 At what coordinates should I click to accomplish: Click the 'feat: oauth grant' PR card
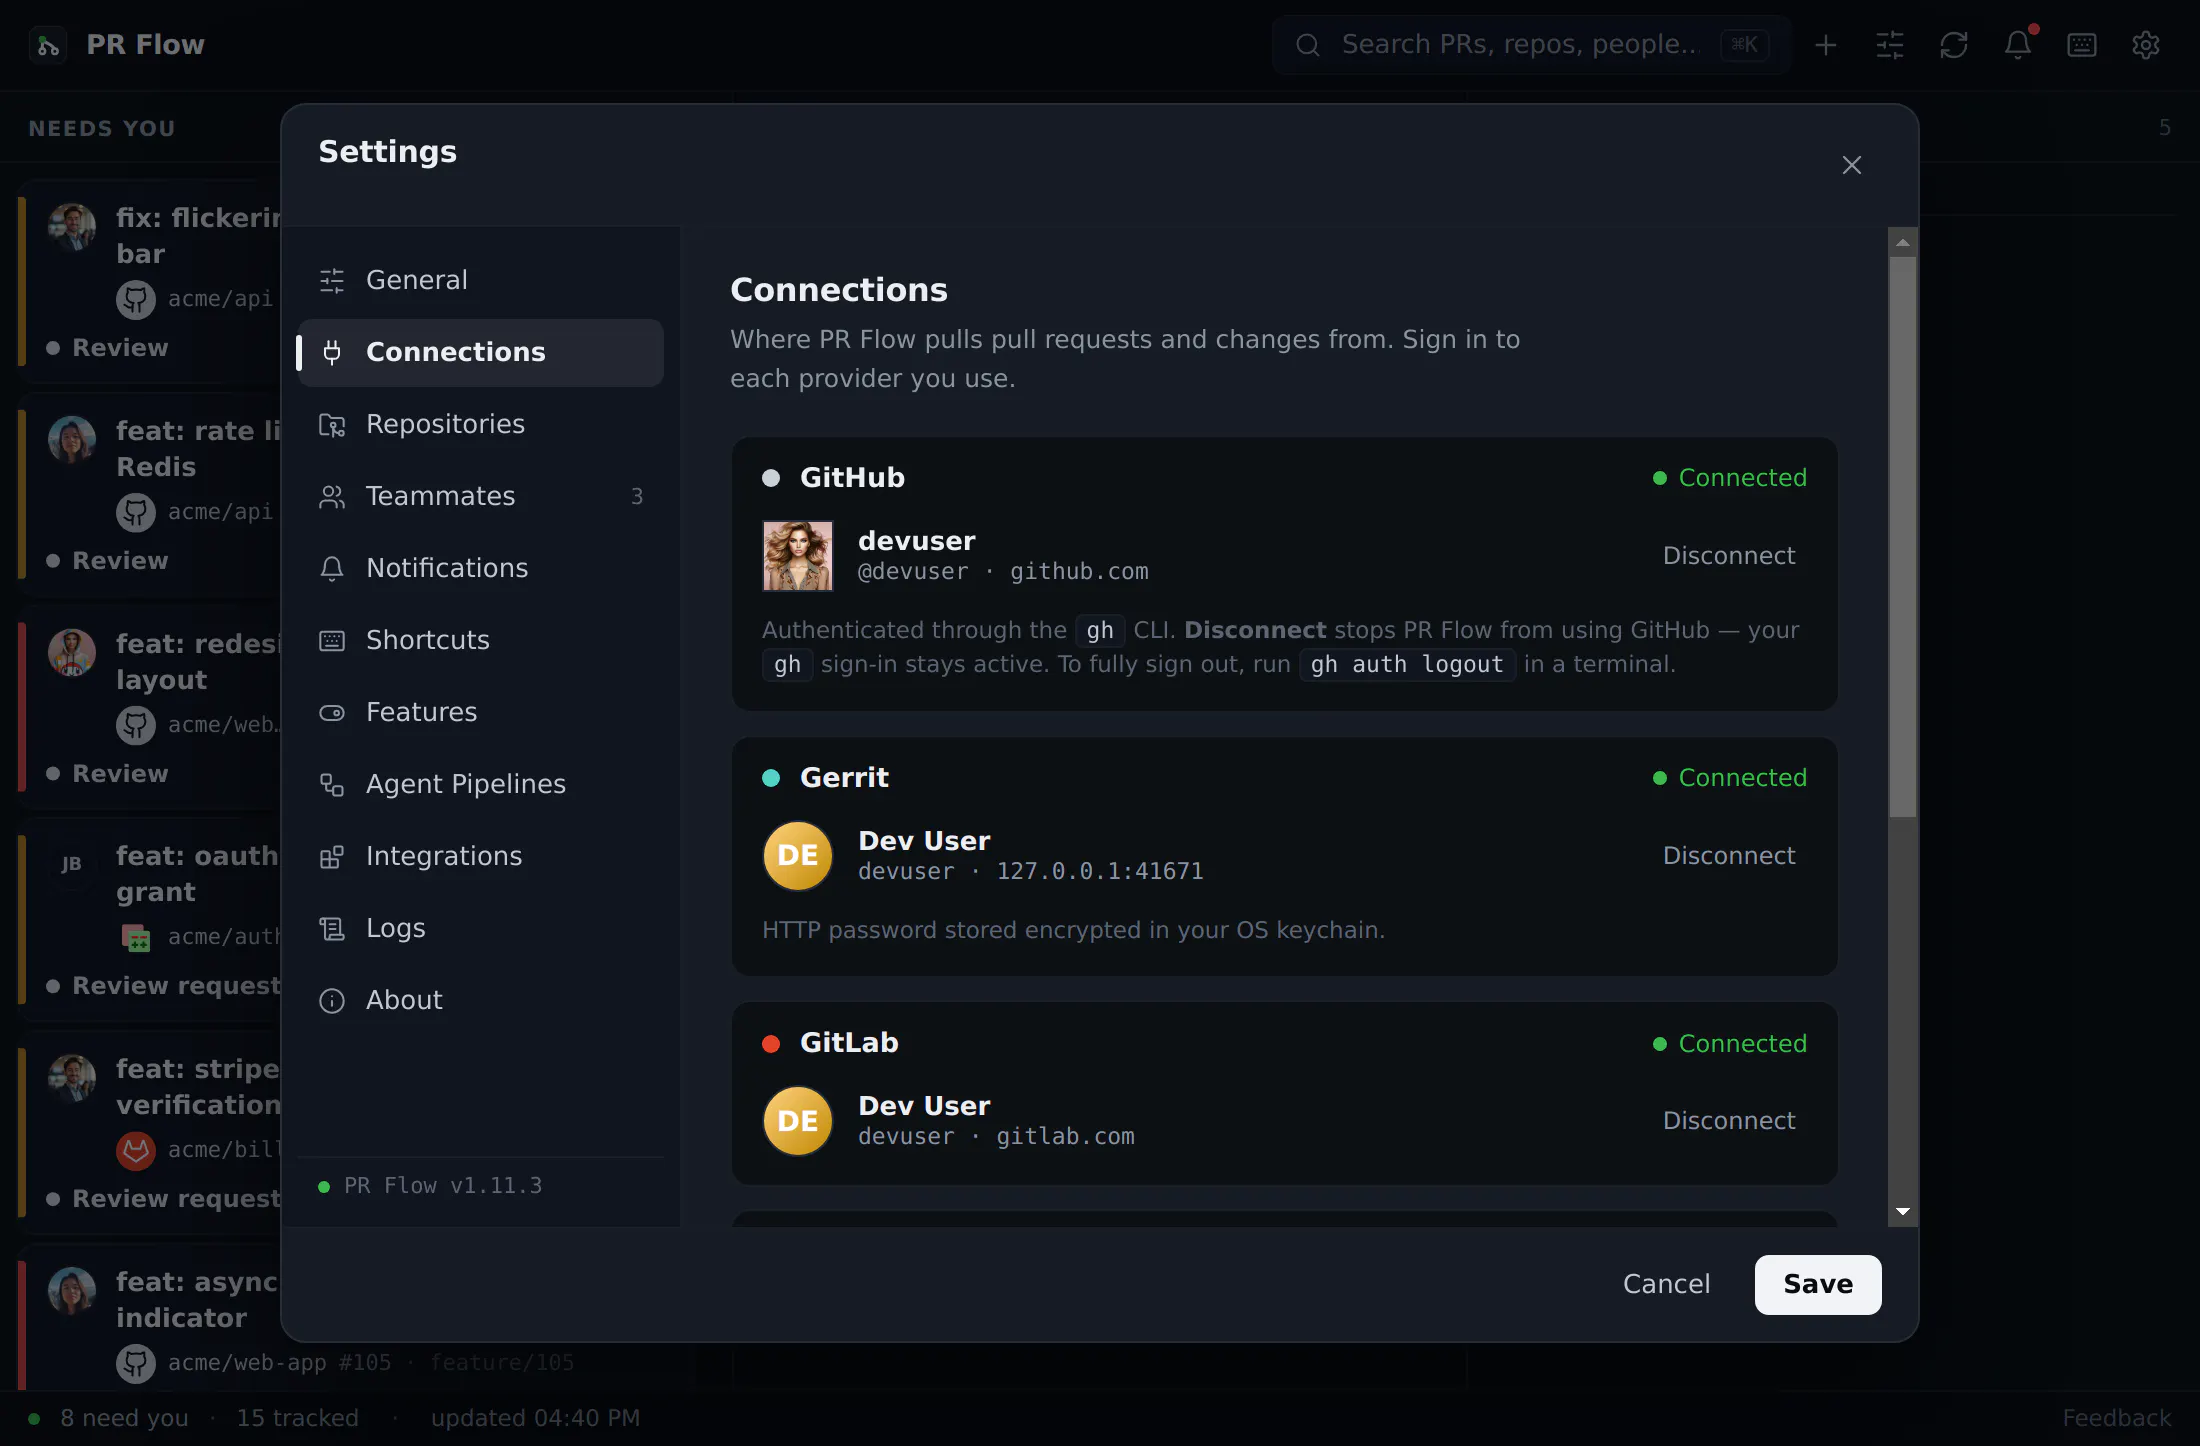pos(150,920)
